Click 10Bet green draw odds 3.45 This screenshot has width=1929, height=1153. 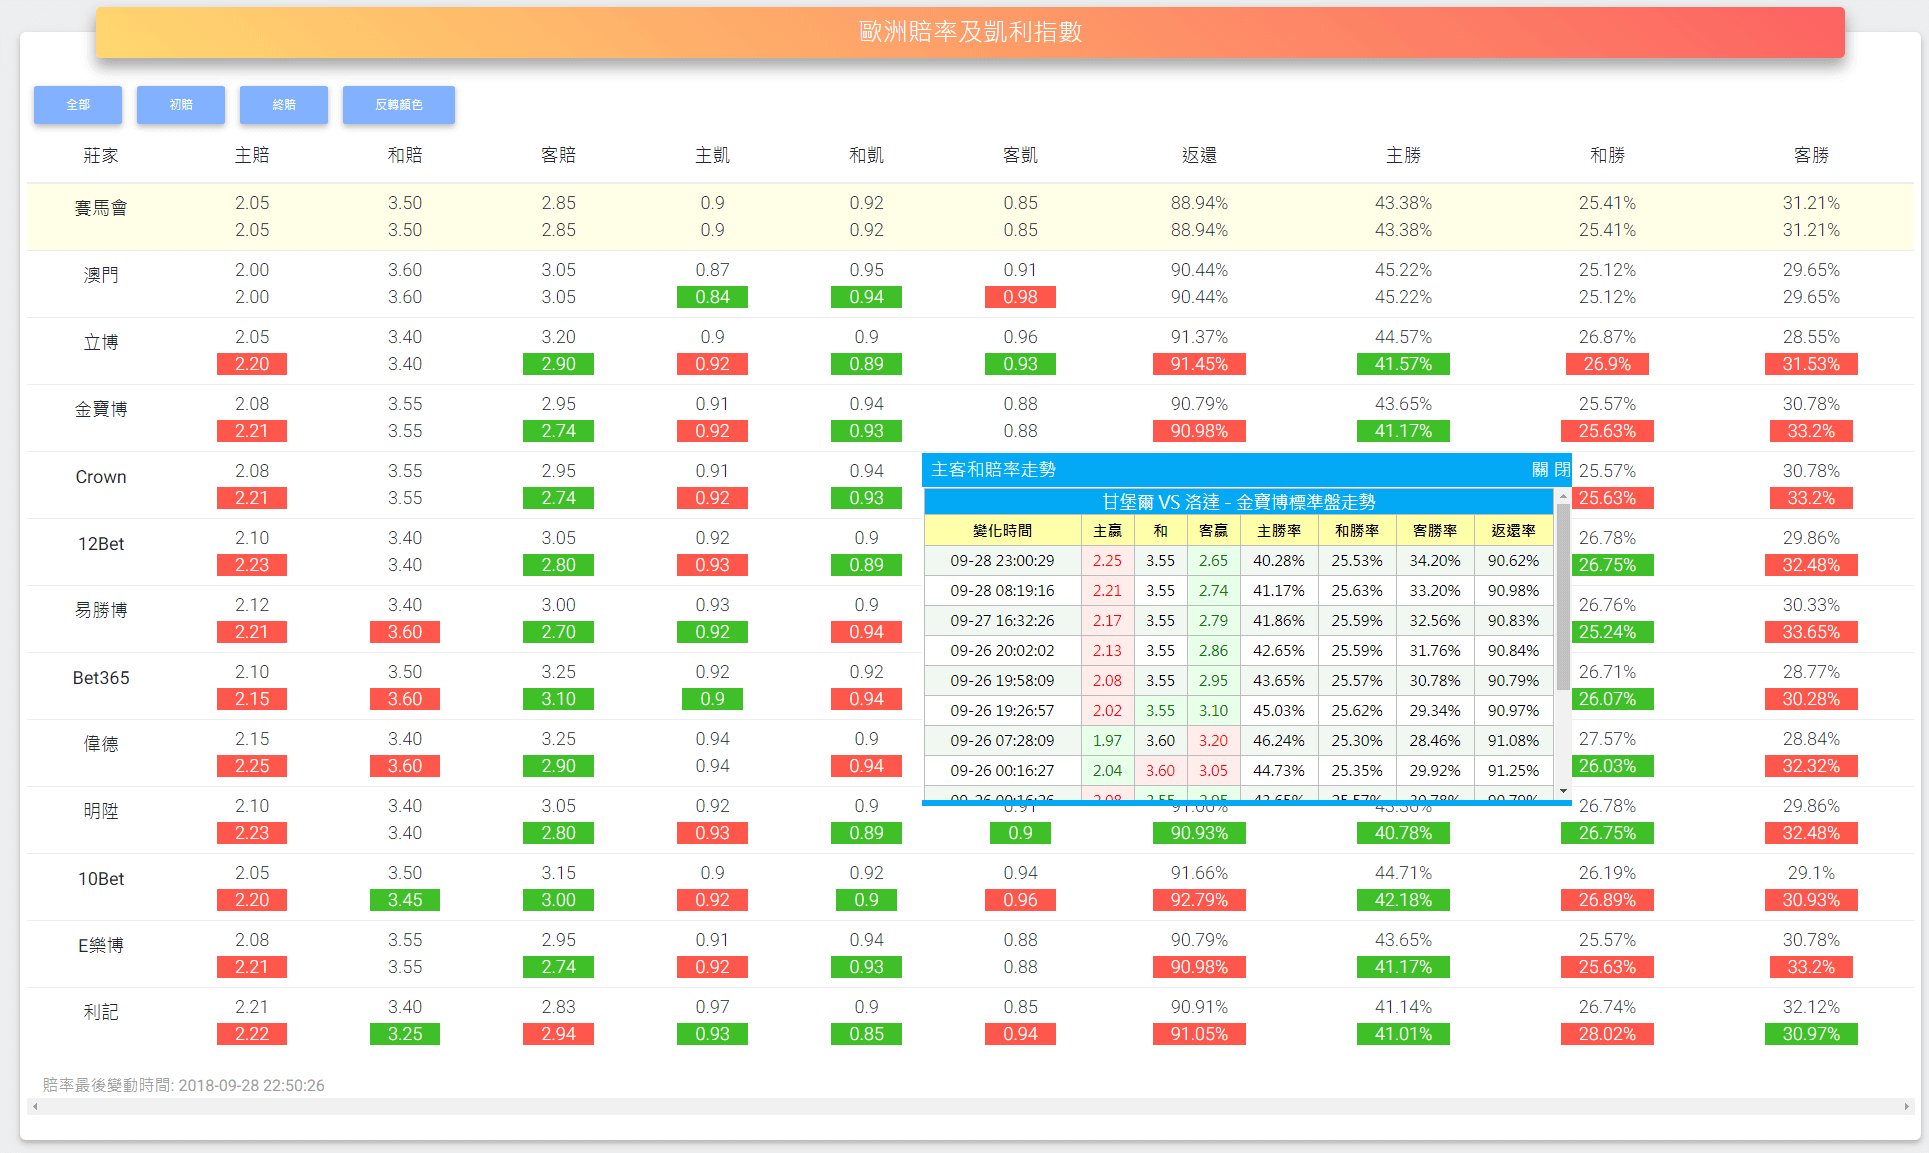tap(405, 900)
